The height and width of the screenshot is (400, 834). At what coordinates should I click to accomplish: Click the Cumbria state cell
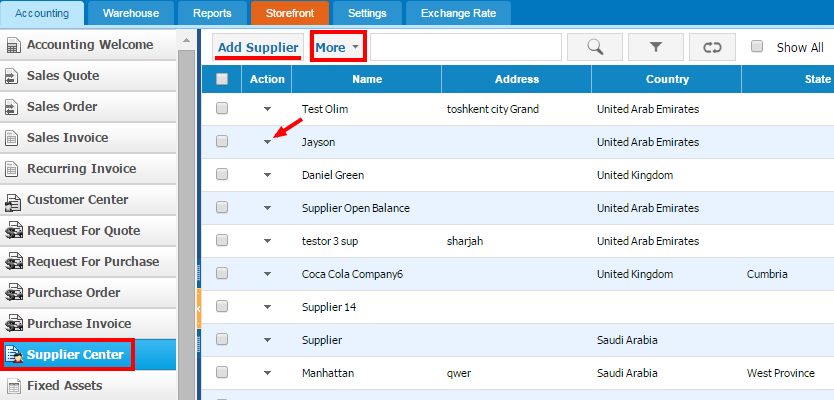(x=767, y=274)
